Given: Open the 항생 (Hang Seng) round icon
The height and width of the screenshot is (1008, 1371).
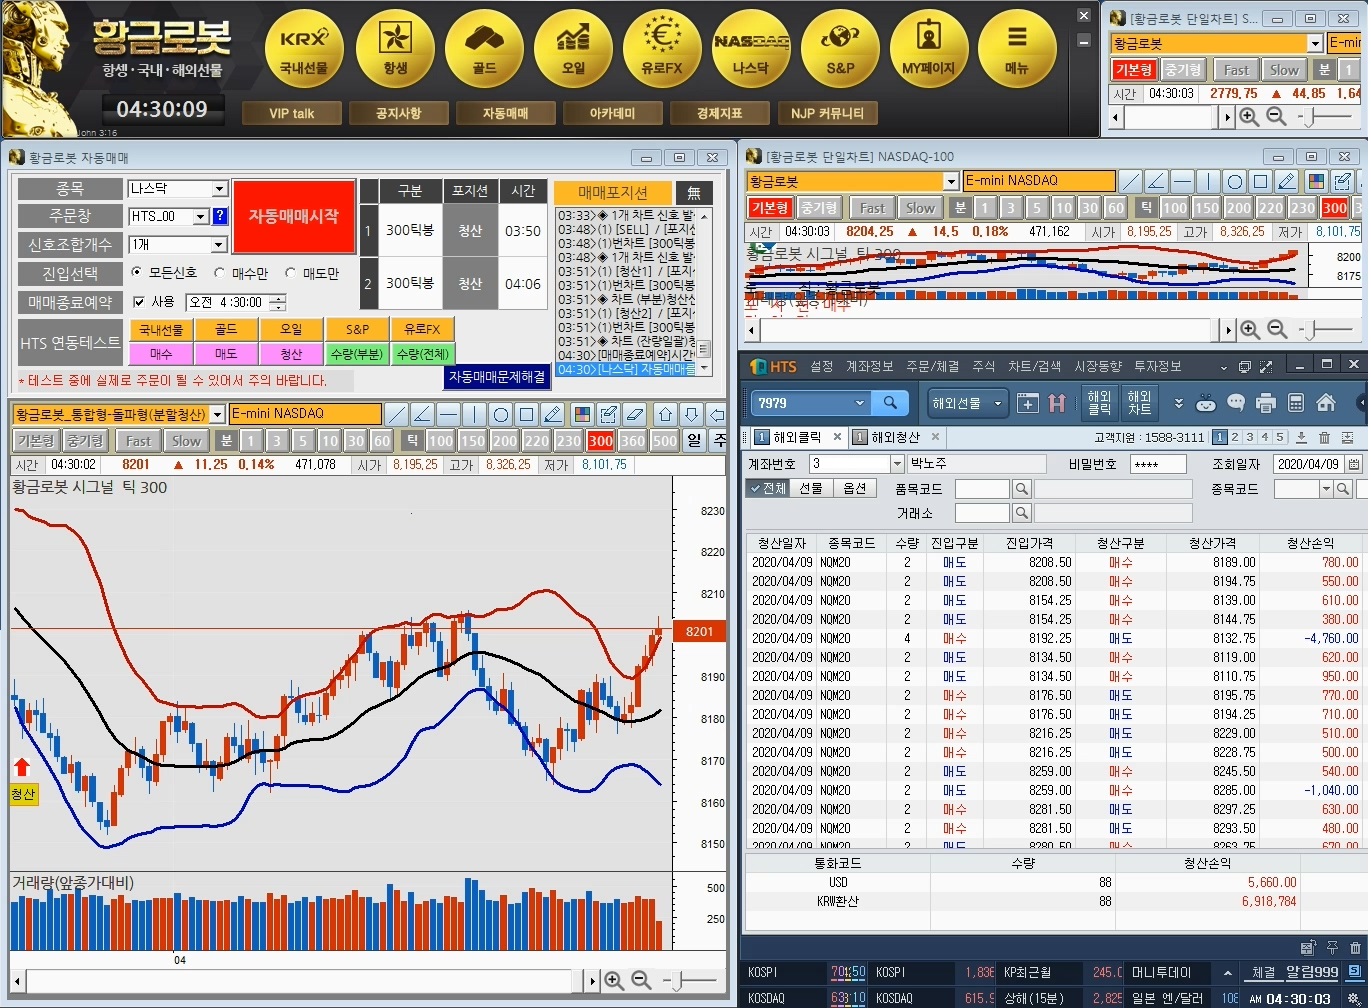Looking at the screenshot, I should click(x=395, y=47).
